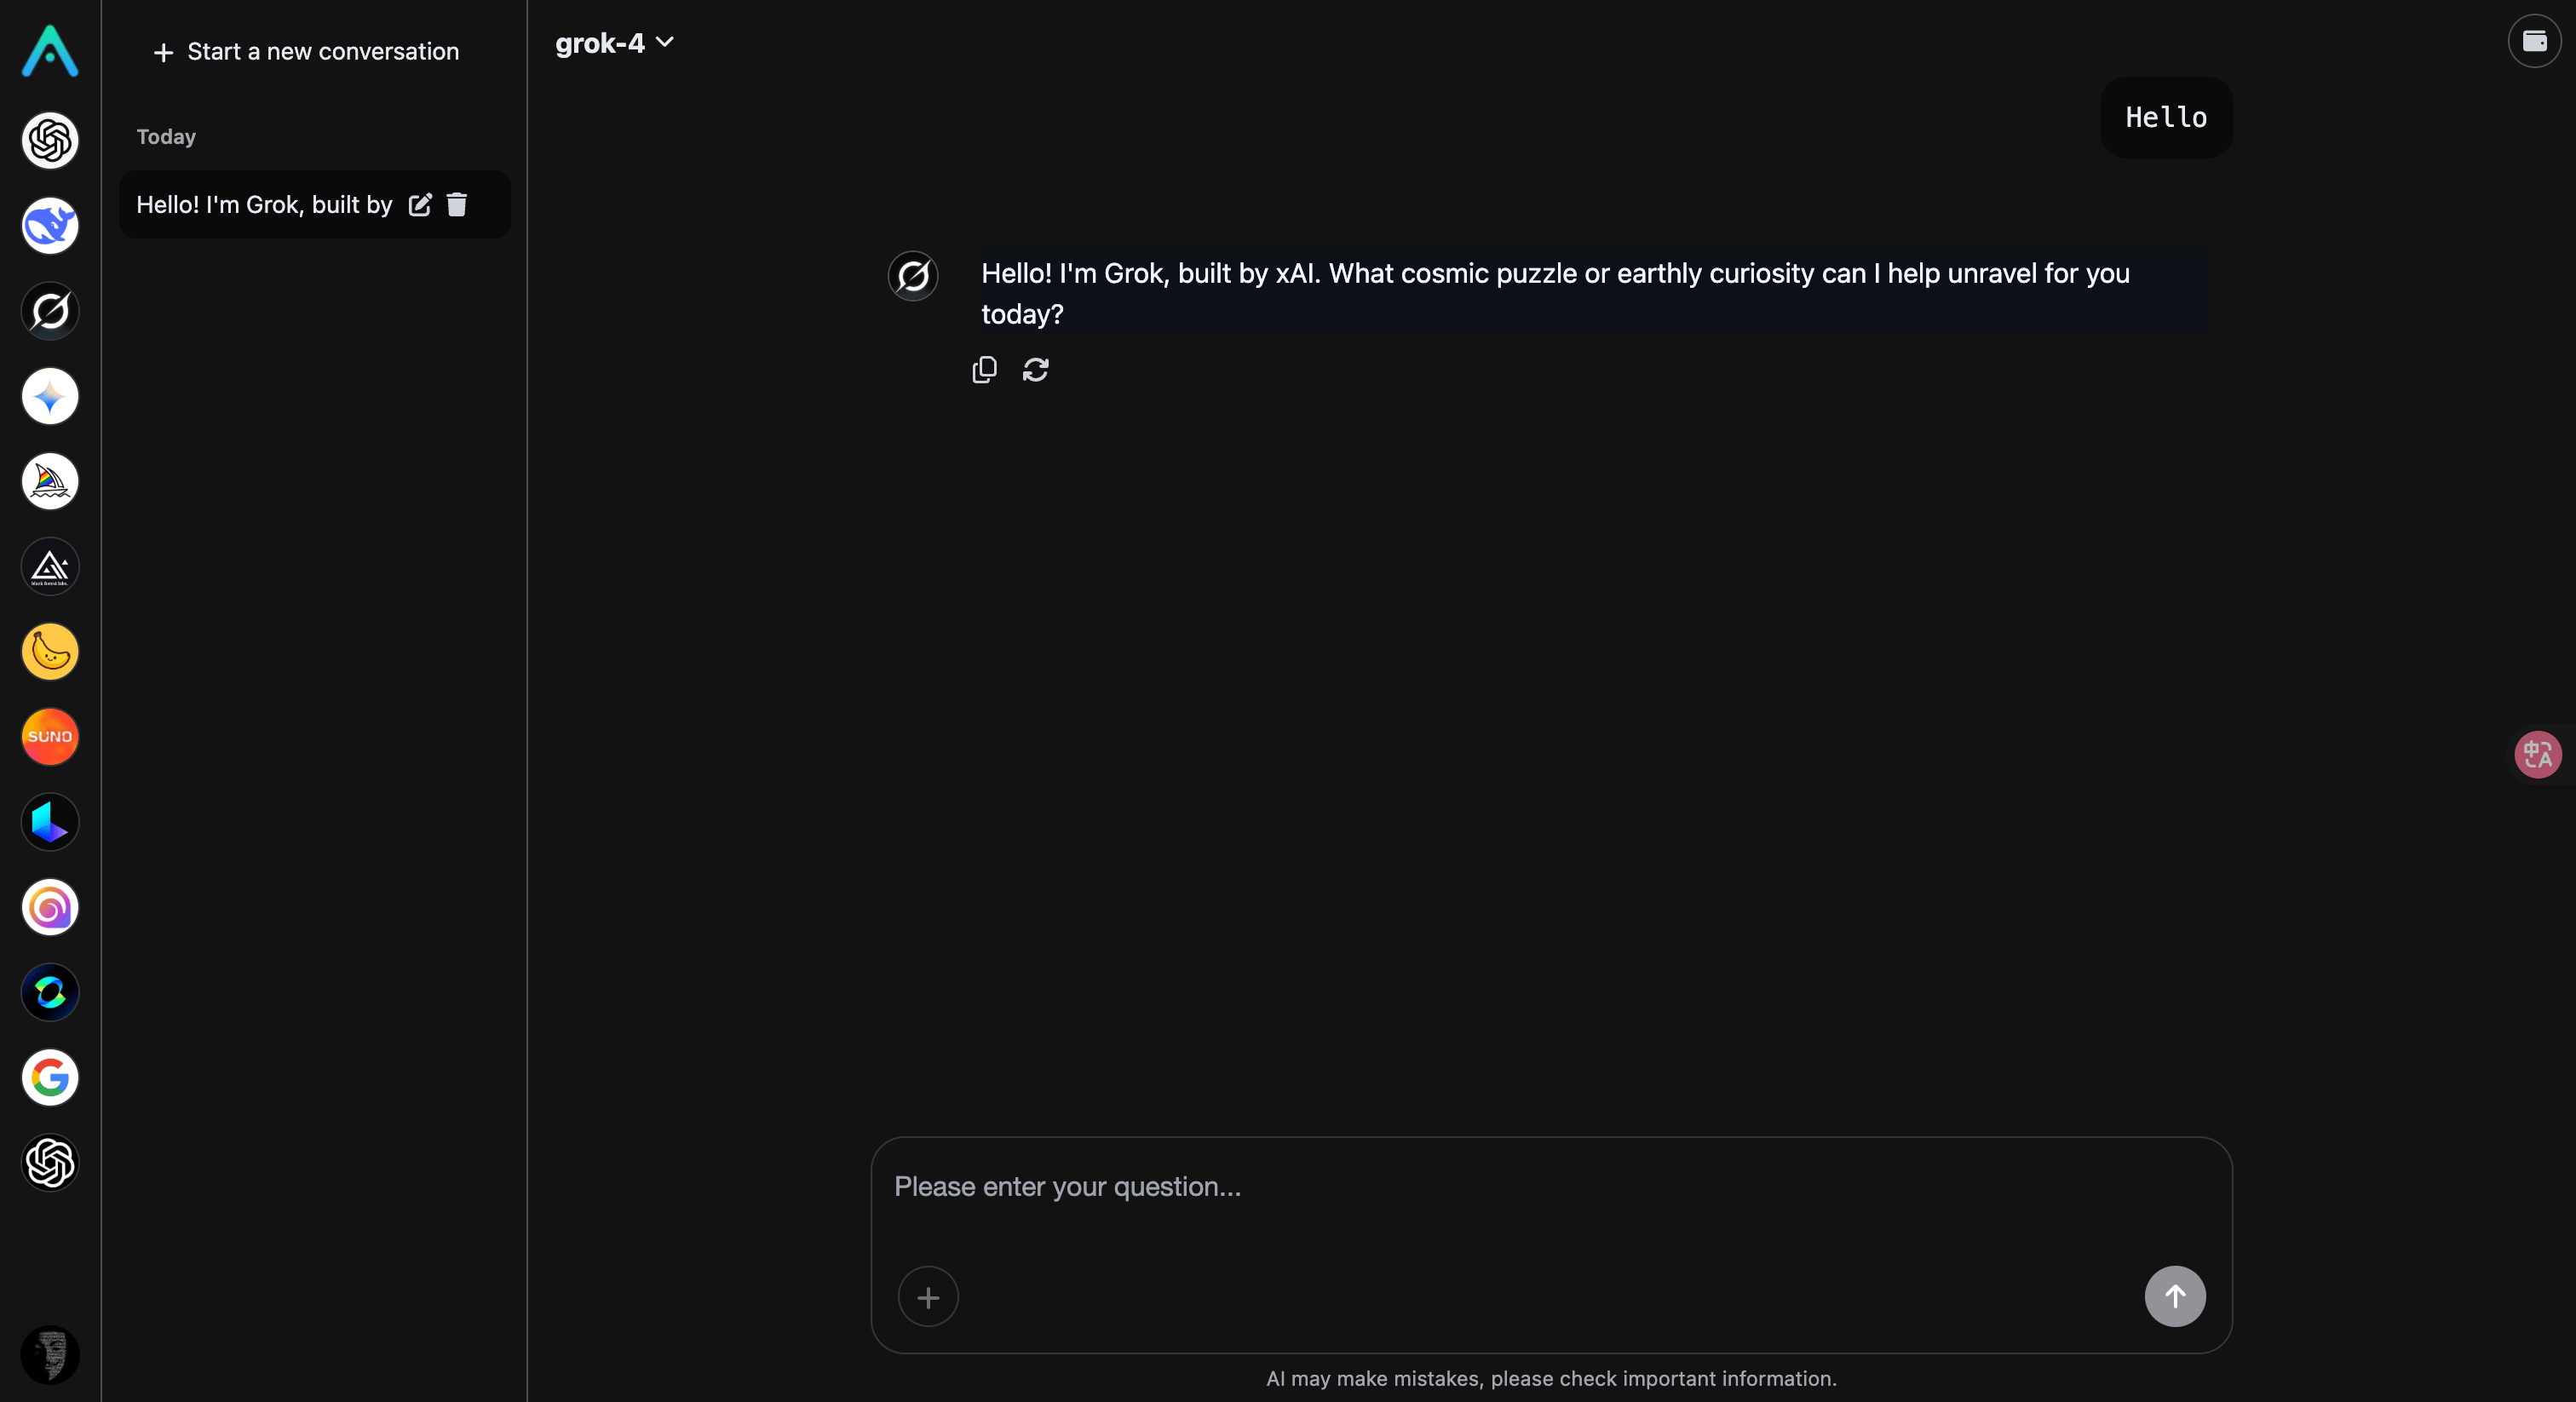
Task: Click the banana emoji provider icon
Action: point(49,652)
